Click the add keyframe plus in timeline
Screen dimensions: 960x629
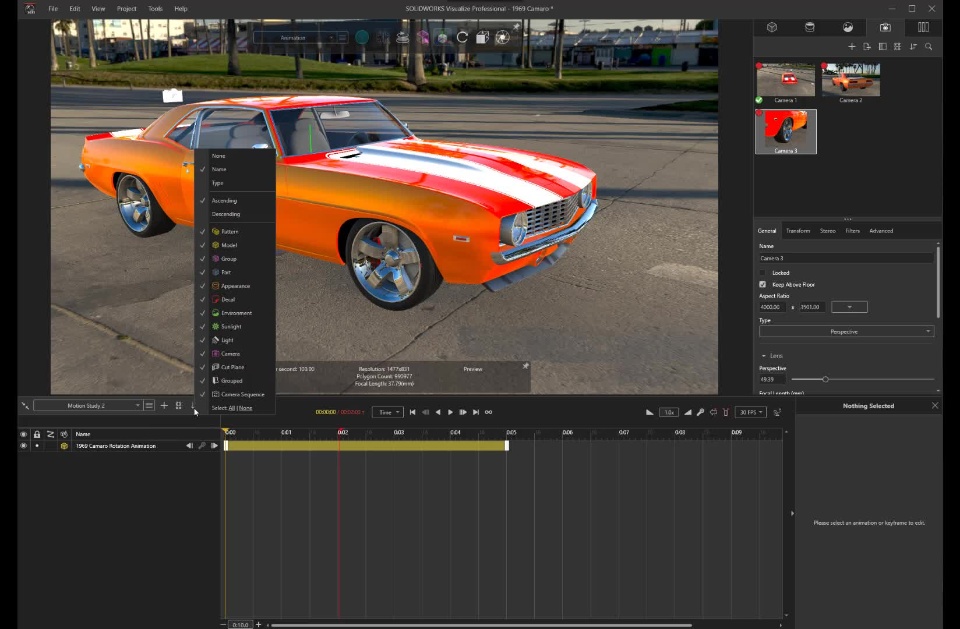[x=164, y=406]
